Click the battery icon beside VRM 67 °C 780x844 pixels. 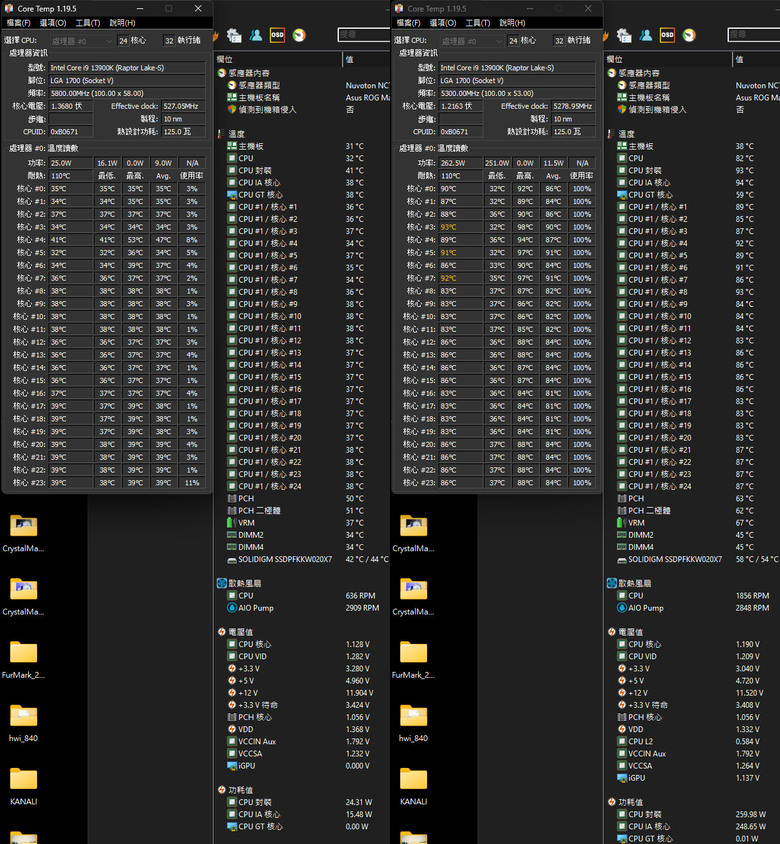click(621, 523)
